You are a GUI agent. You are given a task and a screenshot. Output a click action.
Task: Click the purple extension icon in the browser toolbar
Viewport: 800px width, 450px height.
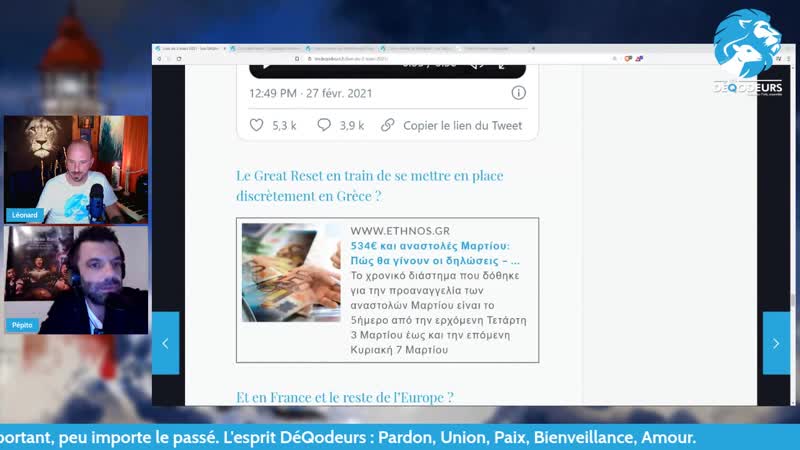pyautogui.click(x=639, y=59)
